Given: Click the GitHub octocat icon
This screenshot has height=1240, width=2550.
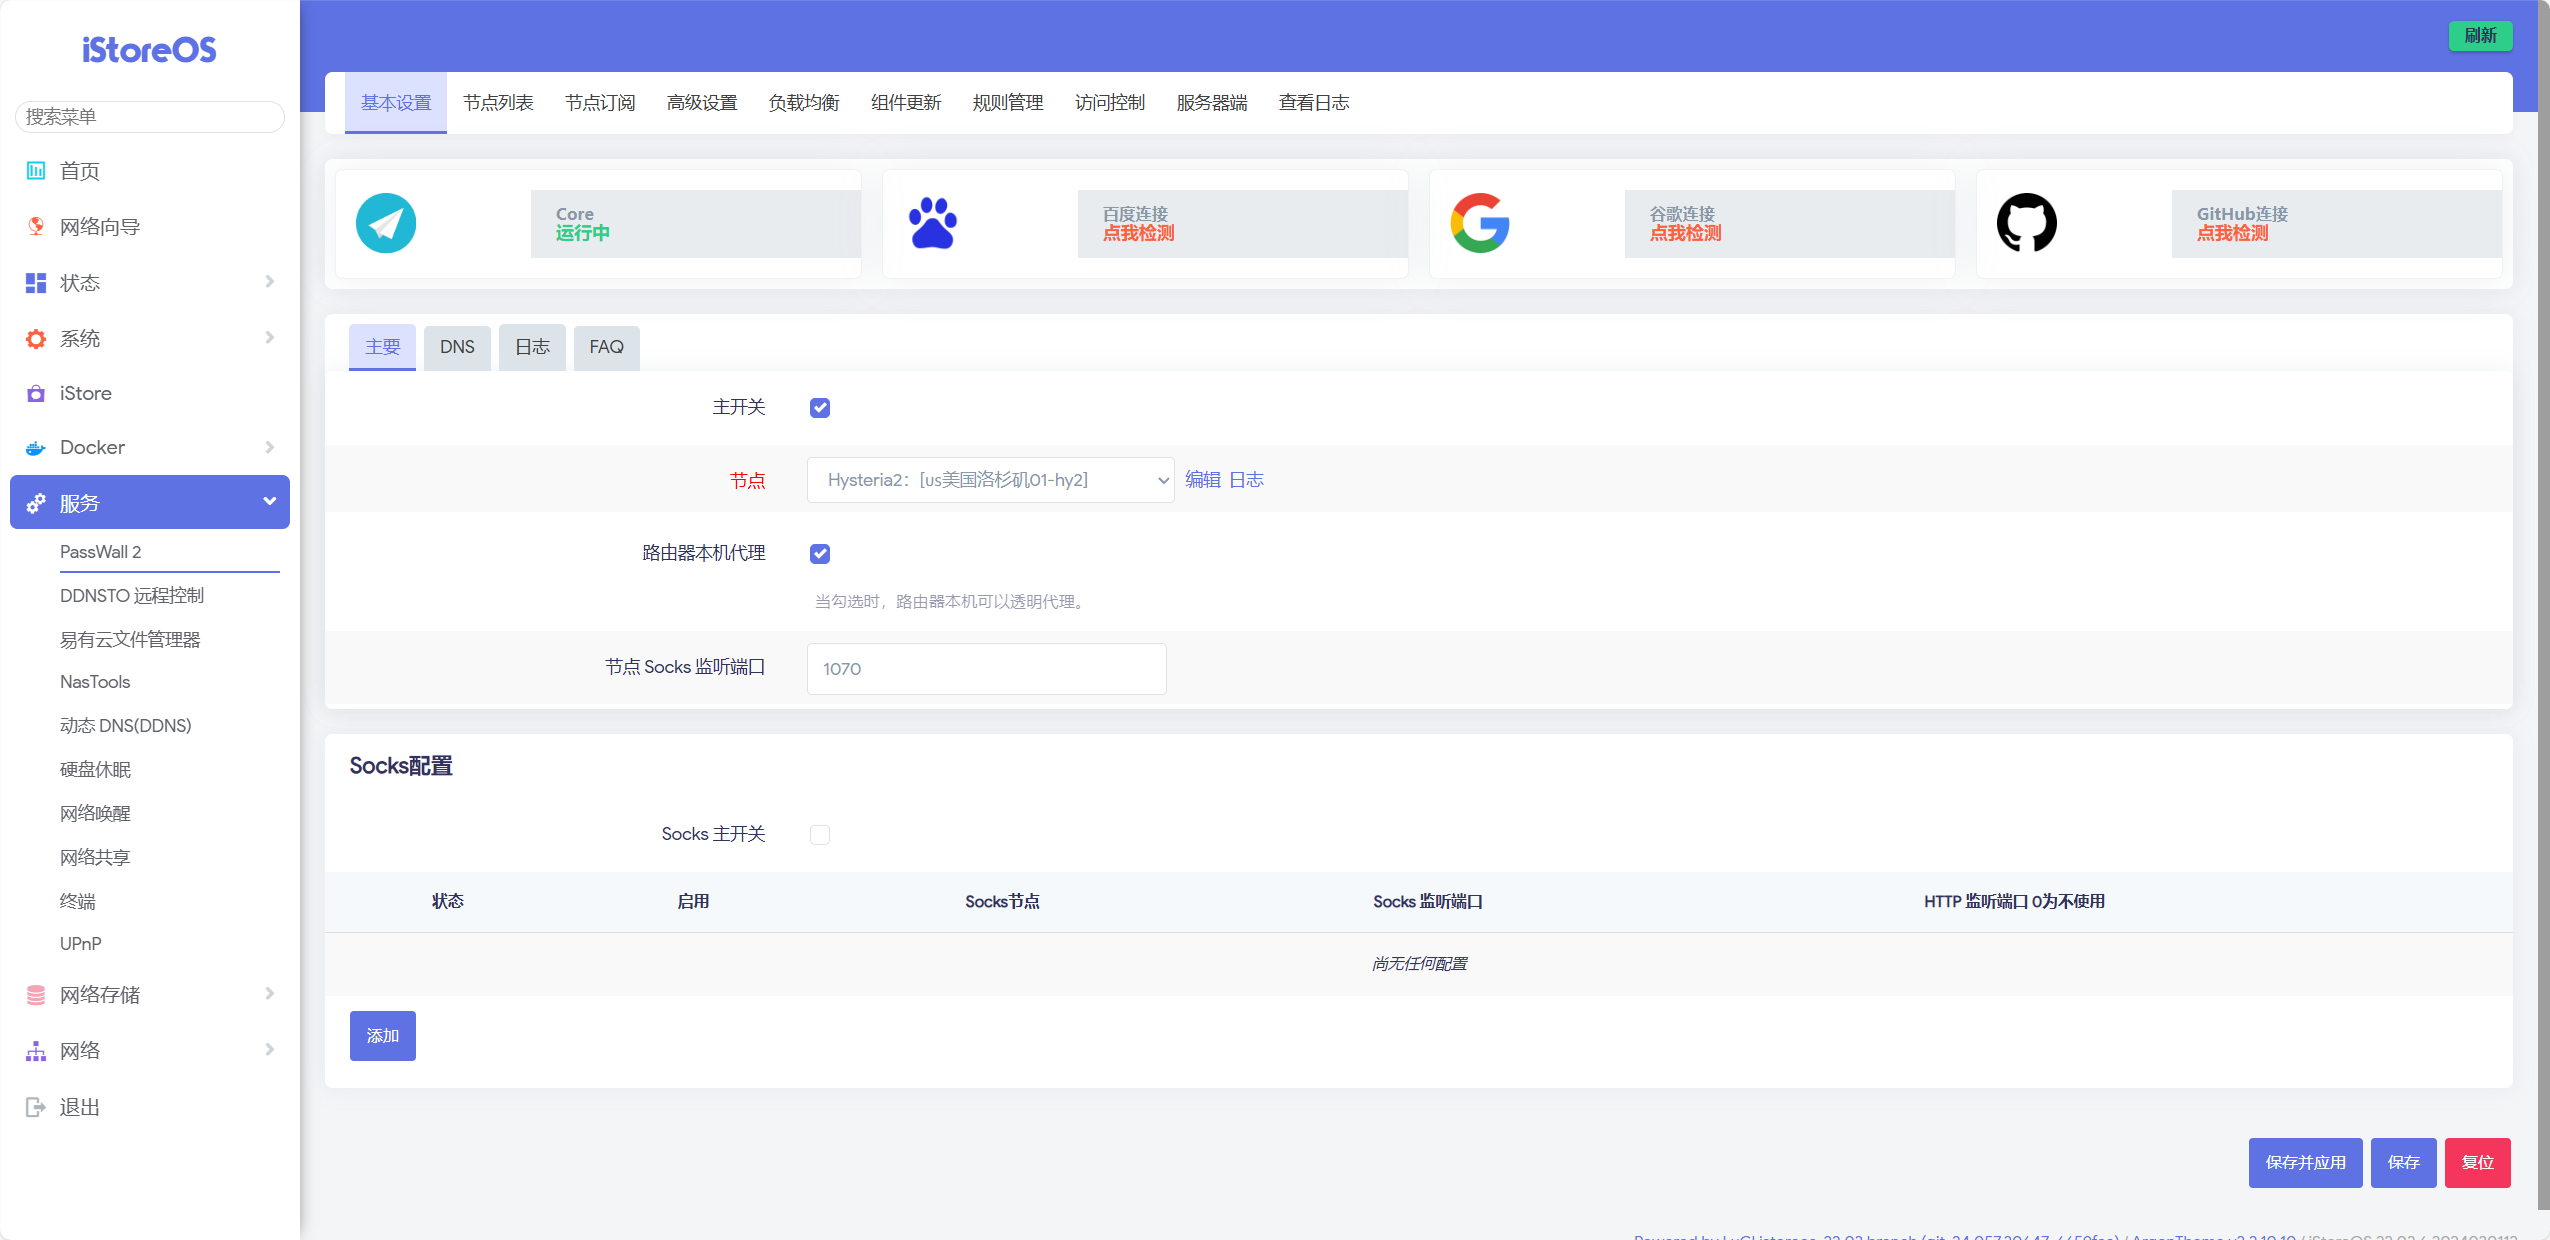Looking at the screenshot, I should point(2027,223).
